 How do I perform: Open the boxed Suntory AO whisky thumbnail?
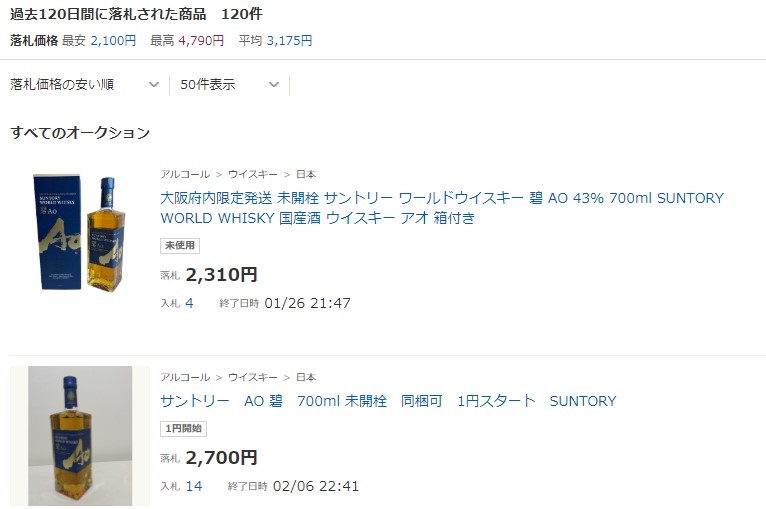tap(80, 233)
